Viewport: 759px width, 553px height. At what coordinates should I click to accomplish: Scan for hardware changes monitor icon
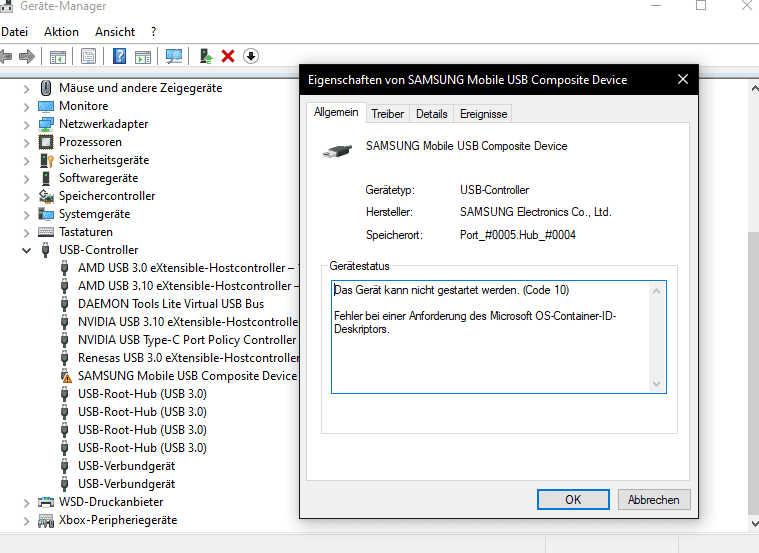coord(174,57)
